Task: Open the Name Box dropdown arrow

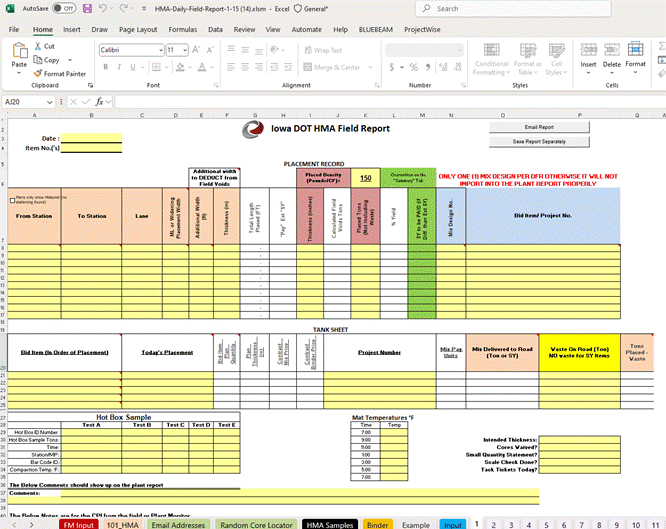Action: point(50,102)
